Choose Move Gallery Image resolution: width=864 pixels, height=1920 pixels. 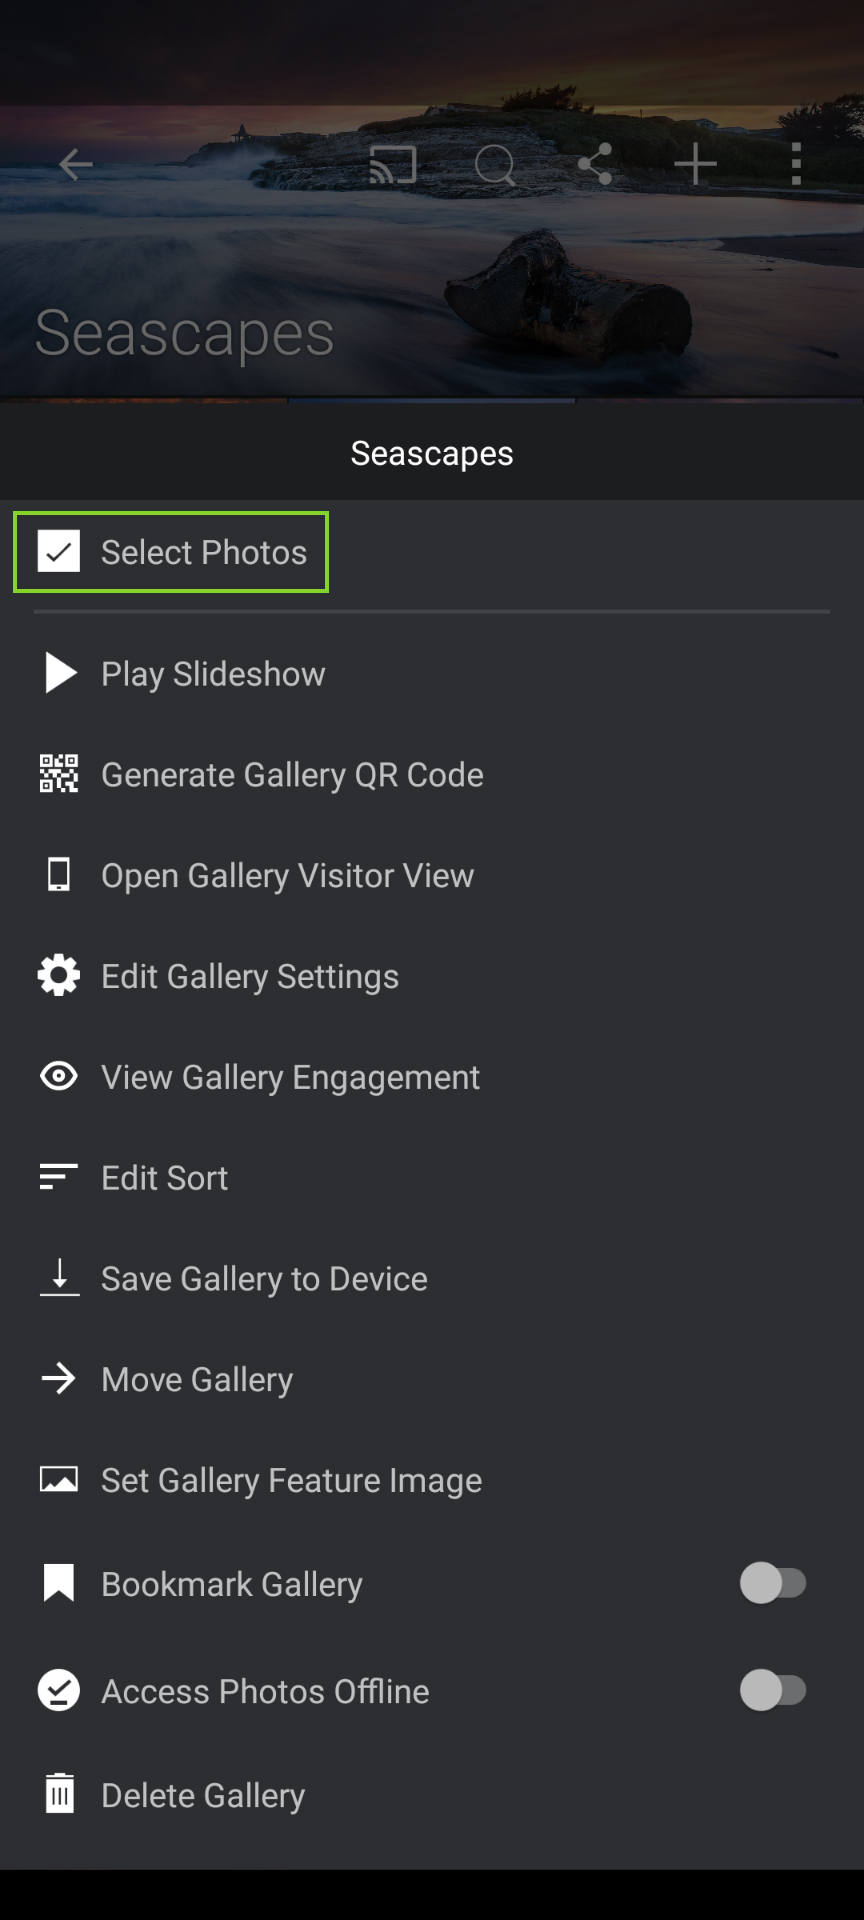(x=197, y=1380)
